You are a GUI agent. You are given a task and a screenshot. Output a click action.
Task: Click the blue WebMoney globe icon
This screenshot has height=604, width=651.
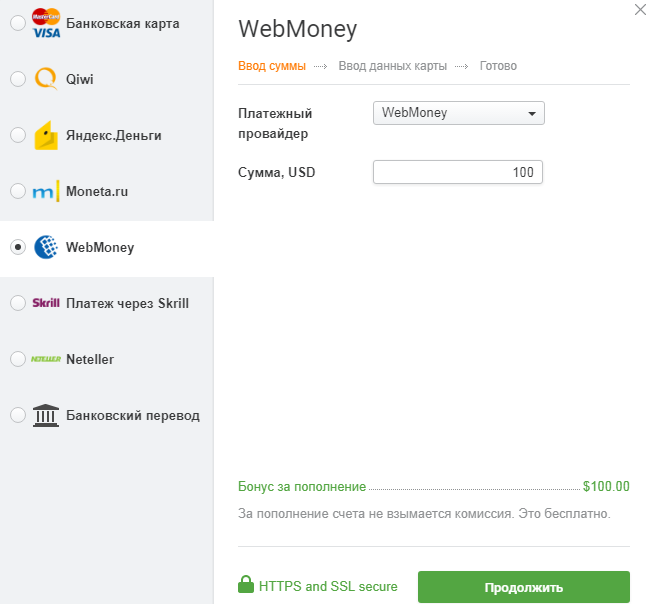coord(46,247)
